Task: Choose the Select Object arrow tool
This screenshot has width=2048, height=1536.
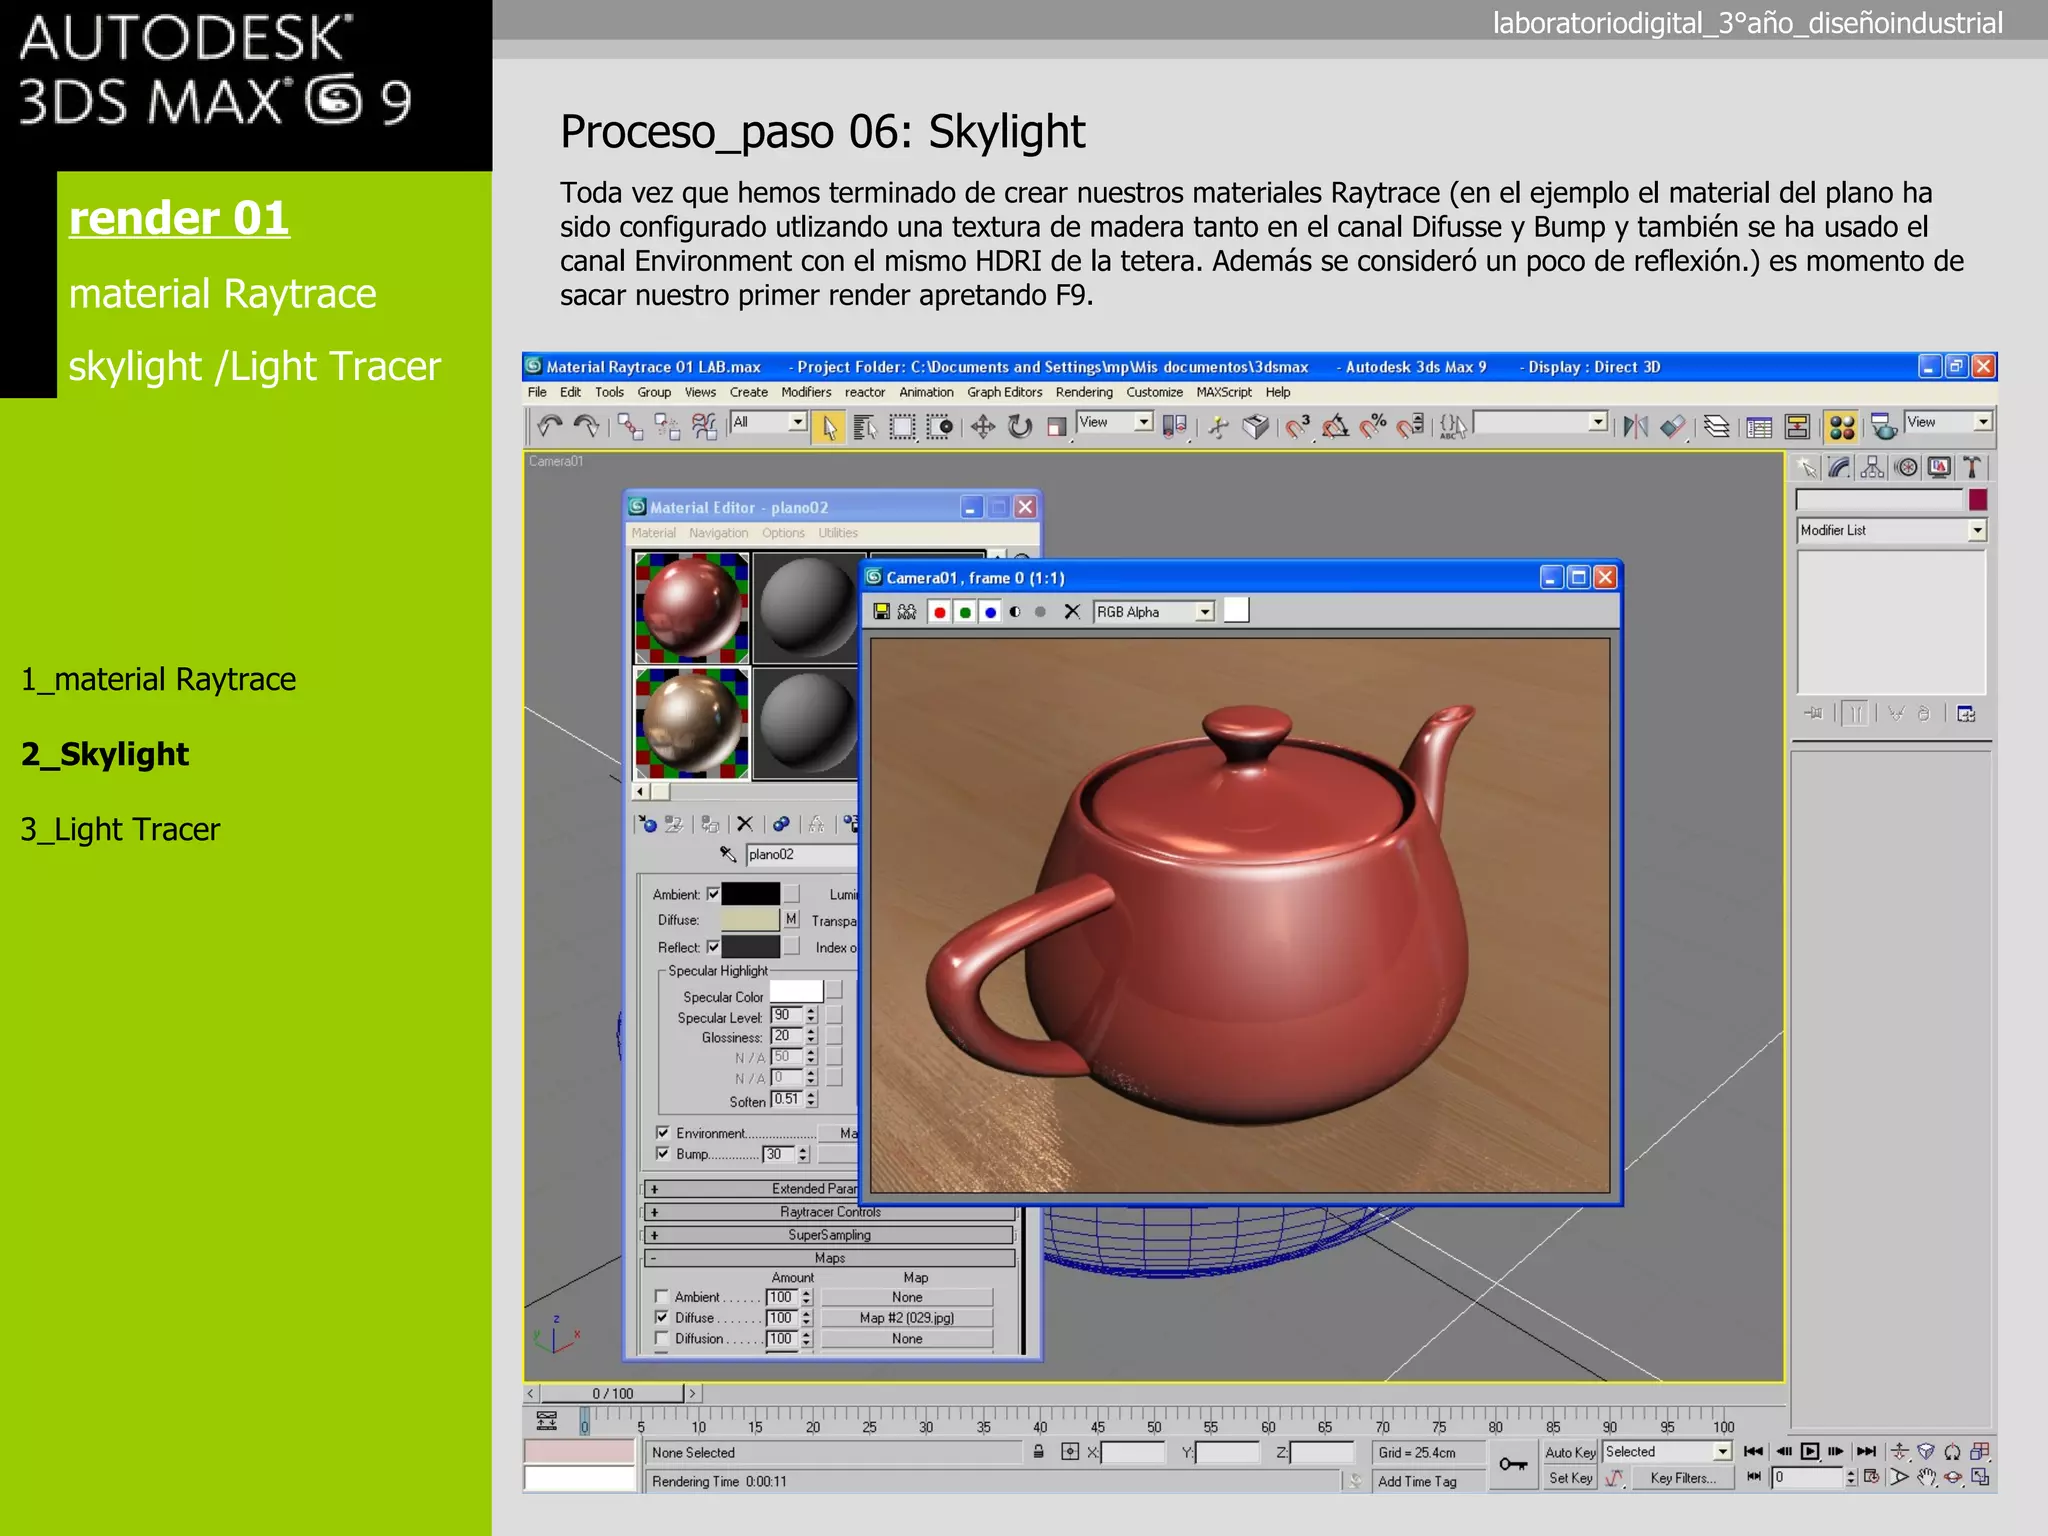Action: (x=829, y=427)
